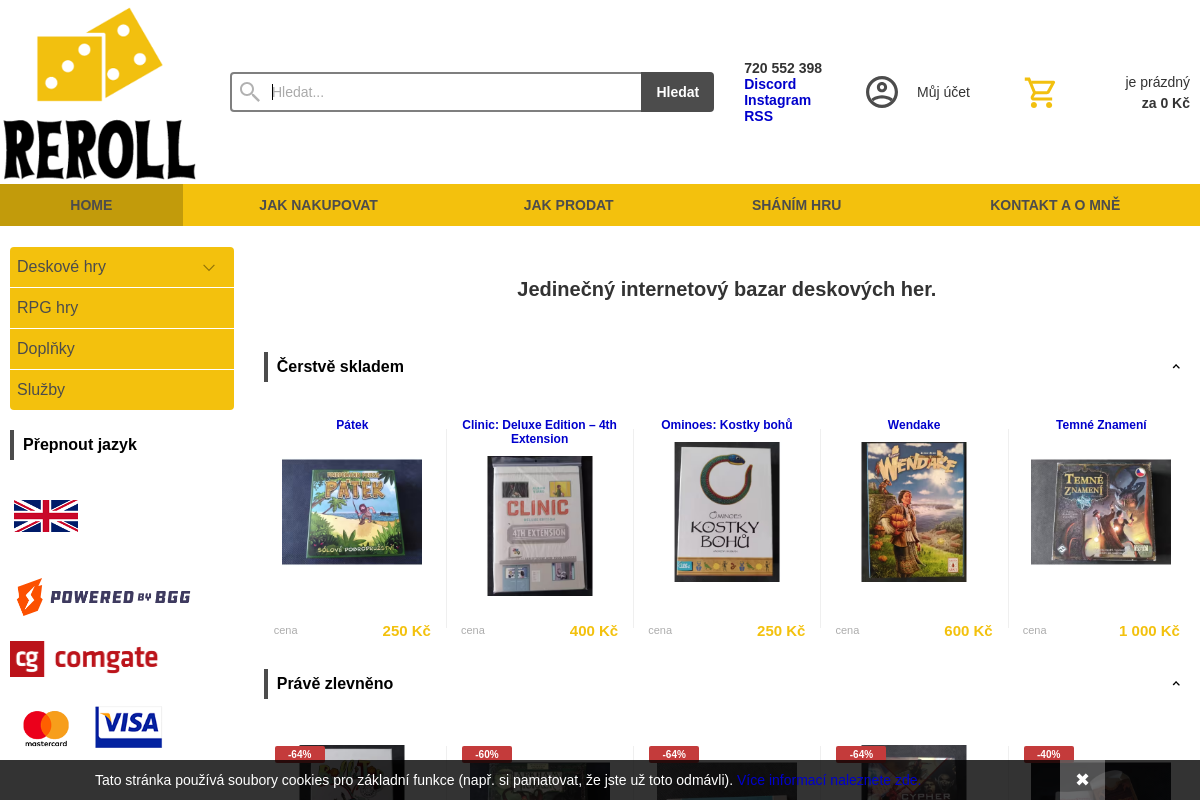Click the cart status 'je prázdný' text
This screenshot has width=1200, height=800.
pyautogui.click(x=1157, y=82)
